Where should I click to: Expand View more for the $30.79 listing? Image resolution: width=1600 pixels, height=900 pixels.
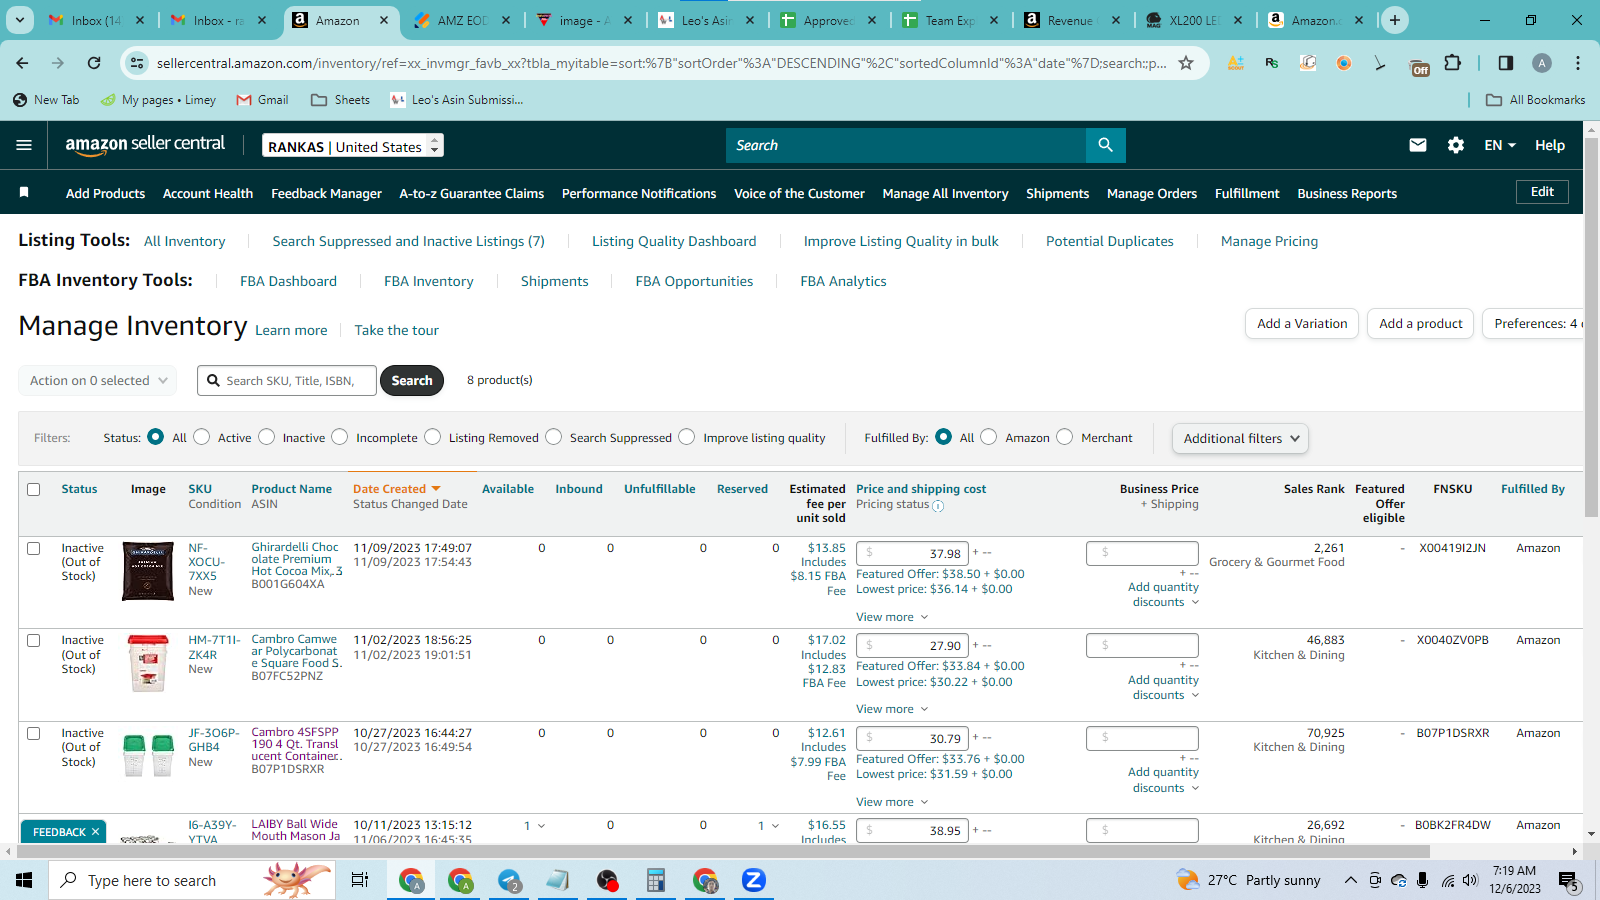tap(892, 802)
